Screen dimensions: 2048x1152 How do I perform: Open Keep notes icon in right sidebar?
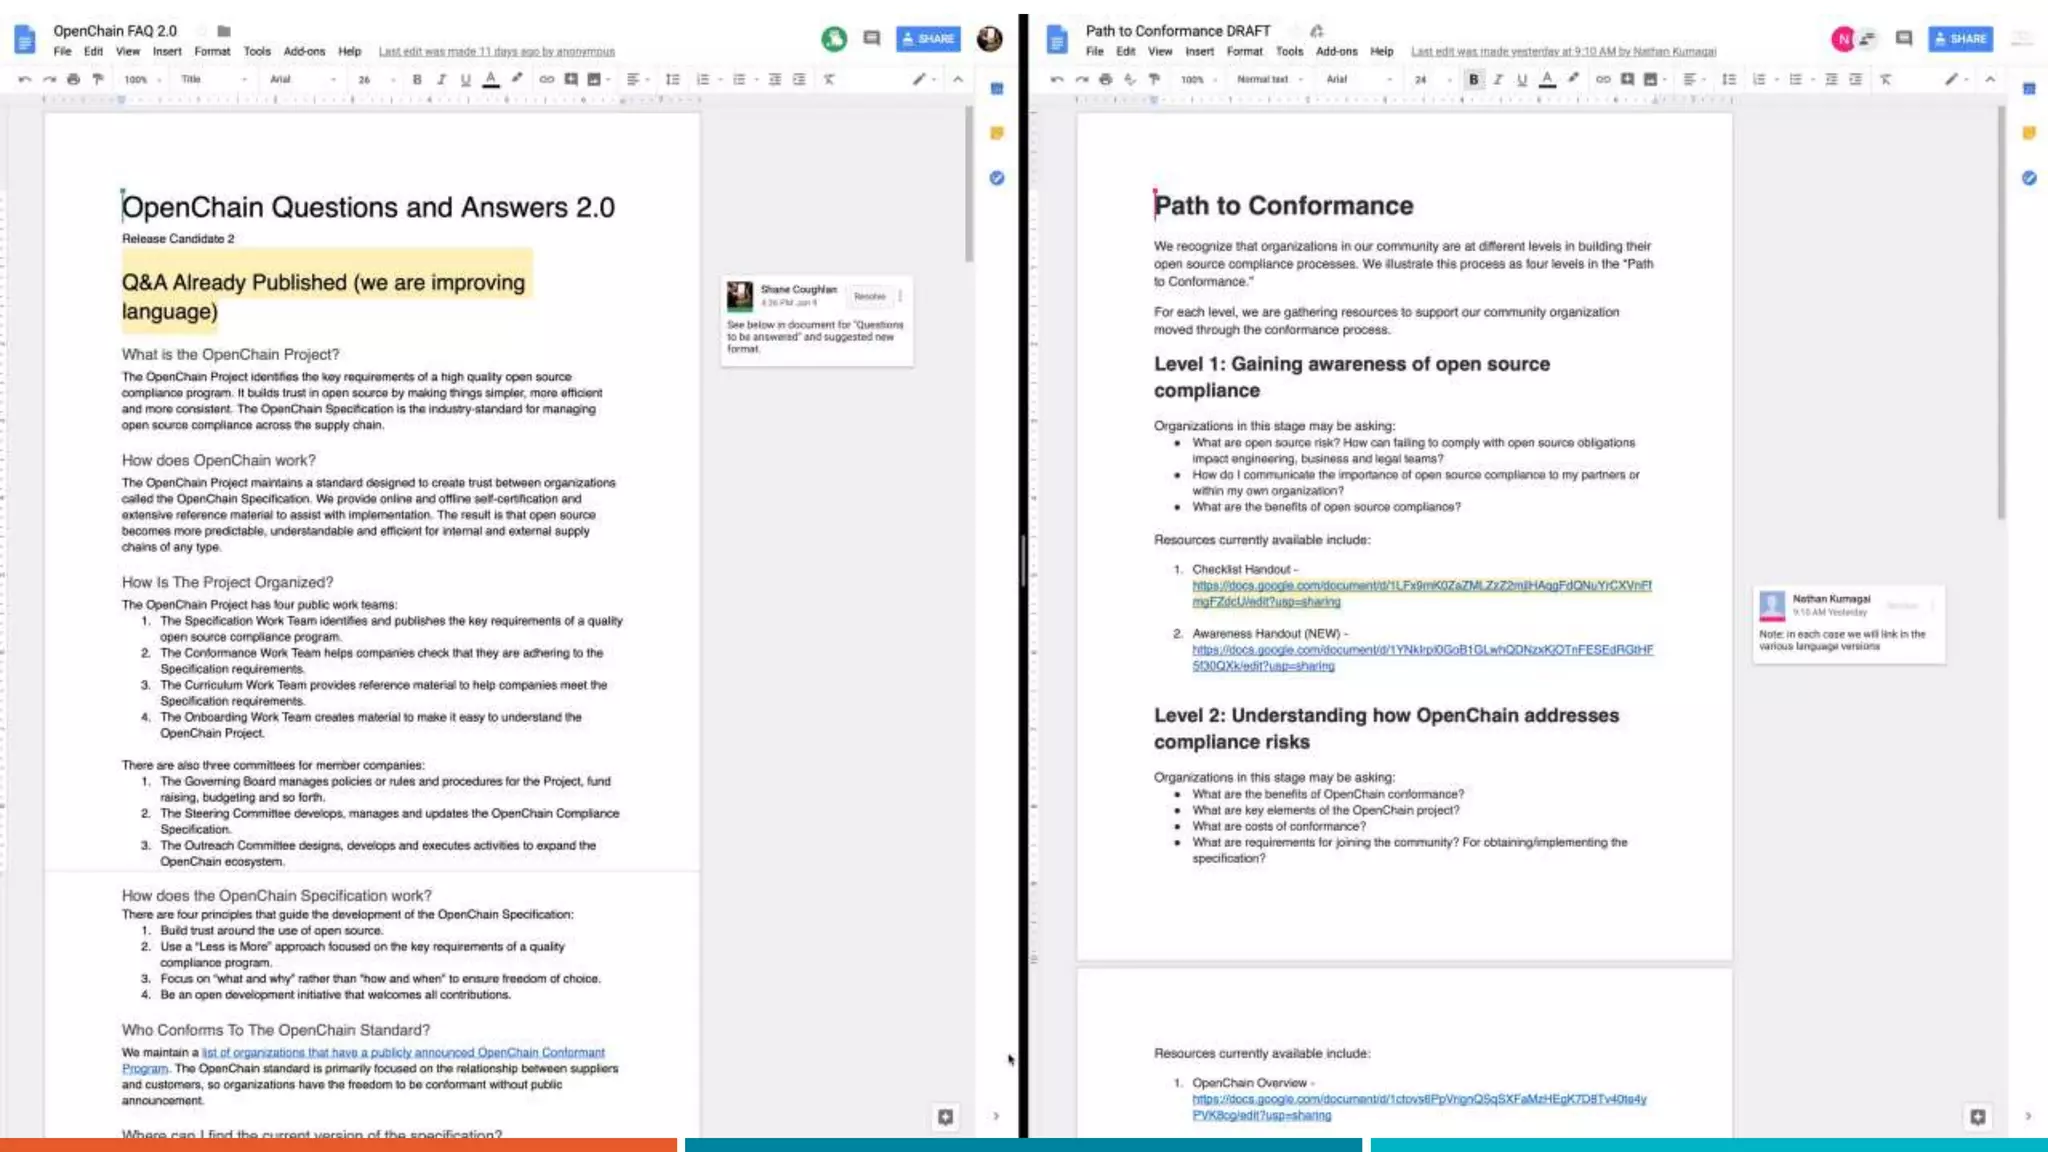click(2029, 133)
